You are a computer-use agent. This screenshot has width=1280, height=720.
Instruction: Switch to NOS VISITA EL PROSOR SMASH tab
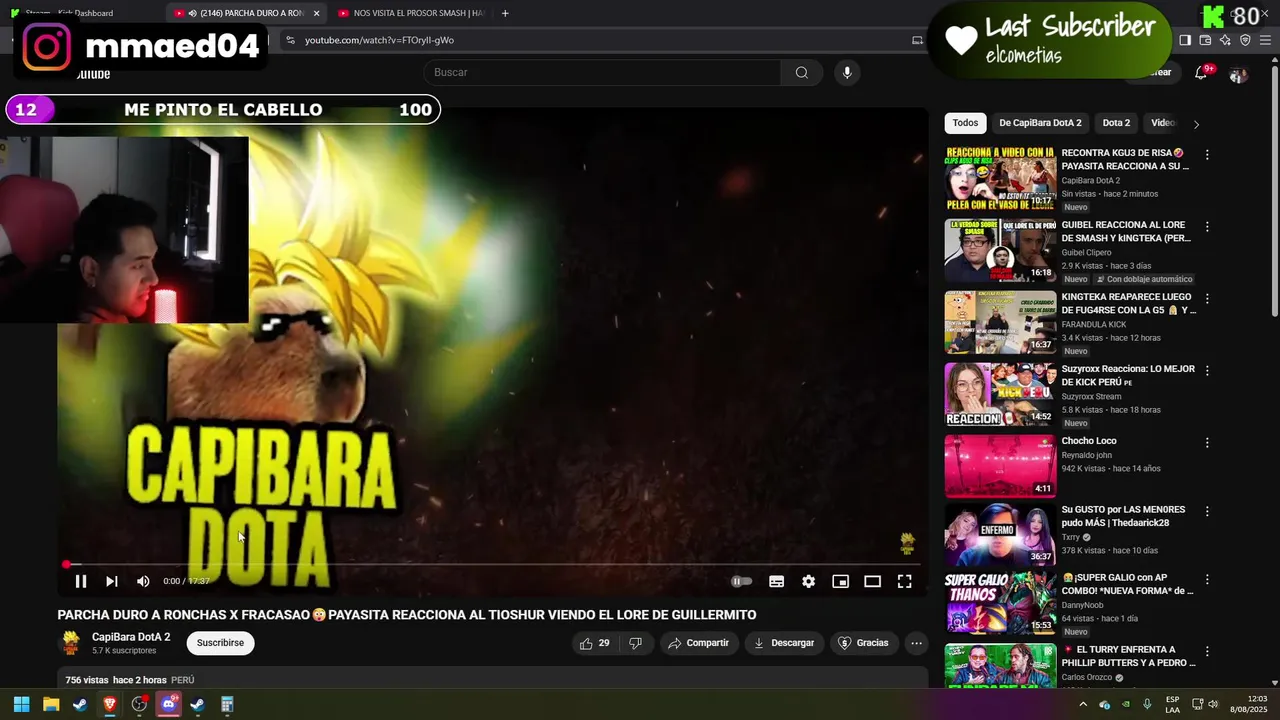pos(410,13)
